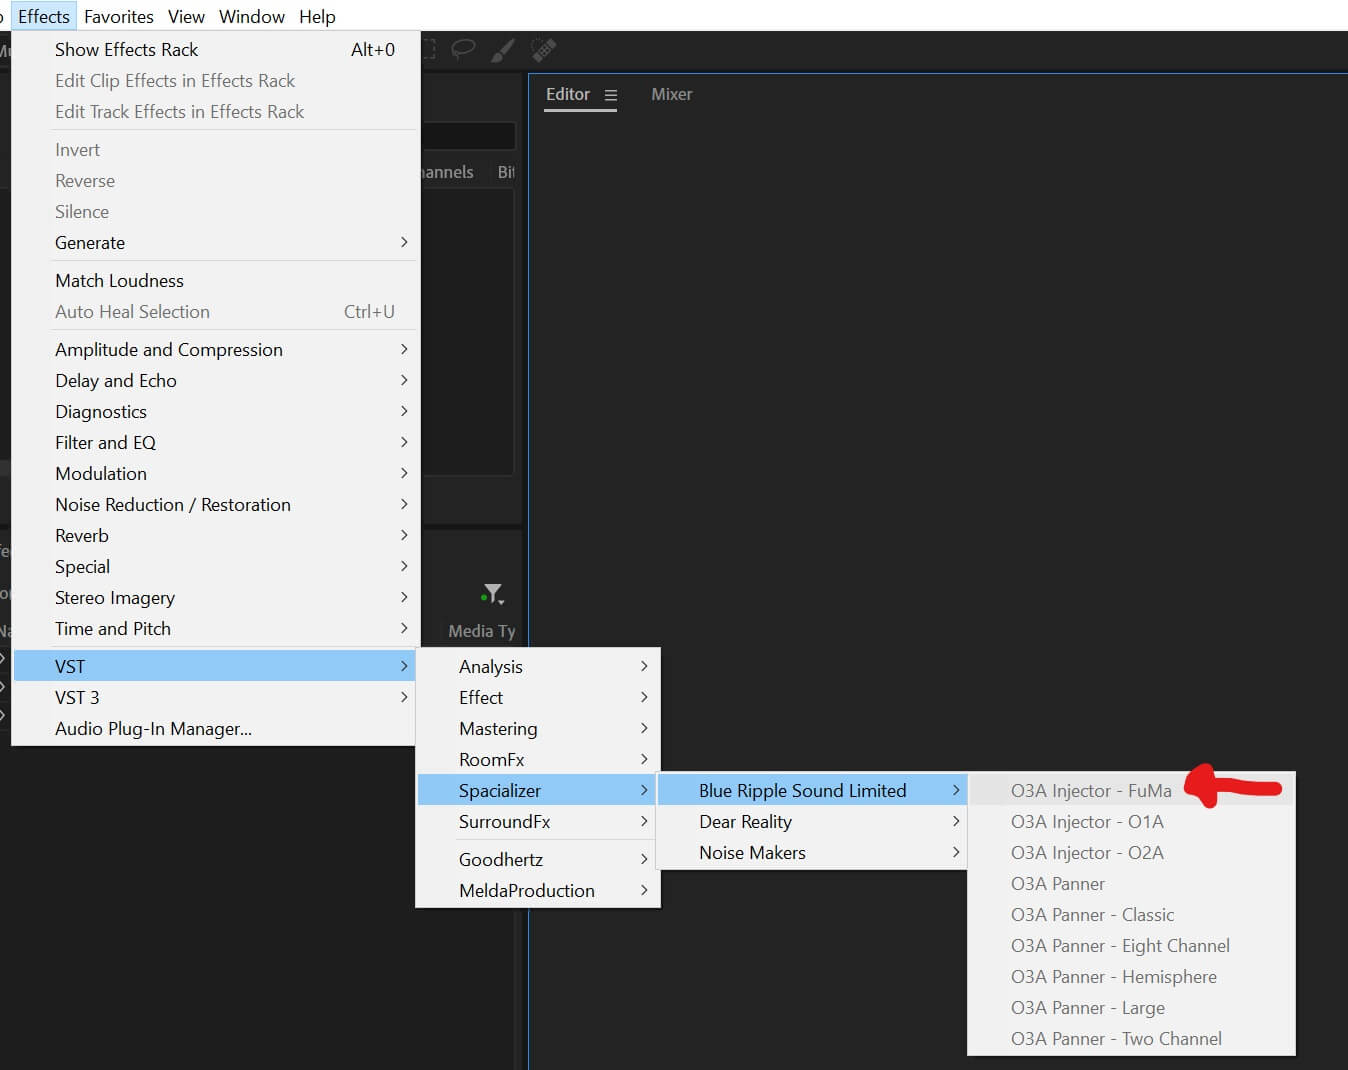Select Show Effects Rack
This screenshot has width=1348, height=1070.
tap(215, 49)
